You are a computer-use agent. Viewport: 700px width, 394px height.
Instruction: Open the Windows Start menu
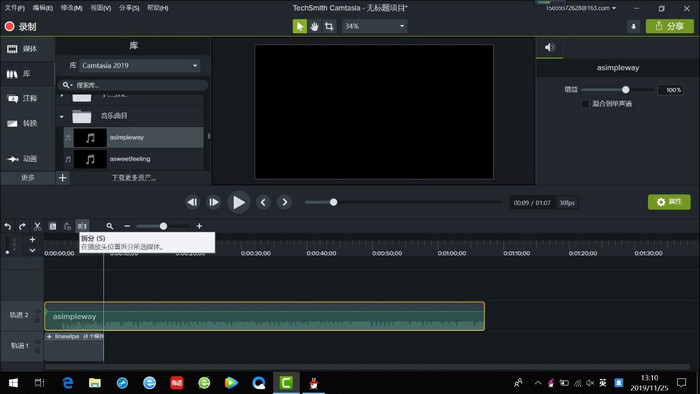(13, 383)
